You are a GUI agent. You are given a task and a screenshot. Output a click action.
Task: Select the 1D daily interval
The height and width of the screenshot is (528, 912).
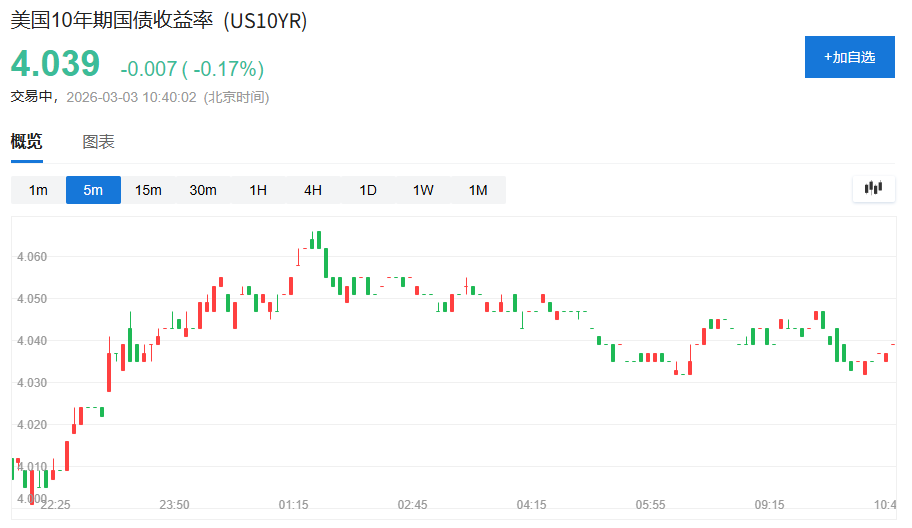point(368,190)
